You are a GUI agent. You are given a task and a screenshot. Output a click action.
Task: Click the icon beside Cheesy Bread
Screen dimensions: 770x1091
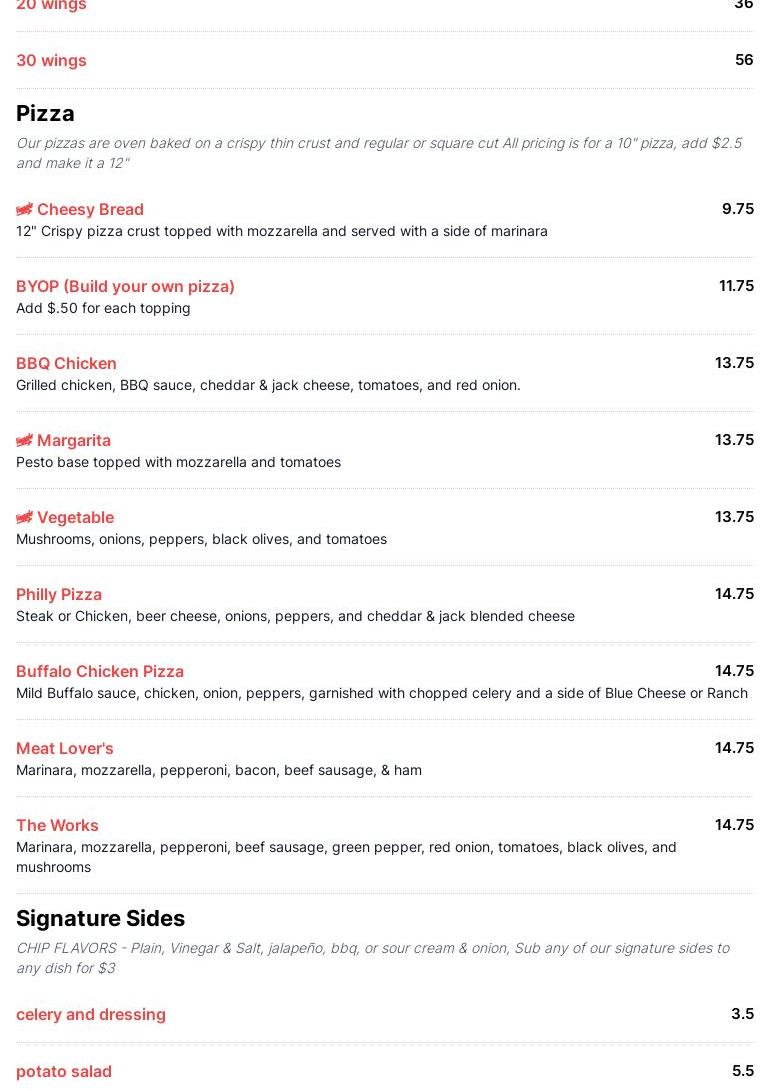point(25,210)
